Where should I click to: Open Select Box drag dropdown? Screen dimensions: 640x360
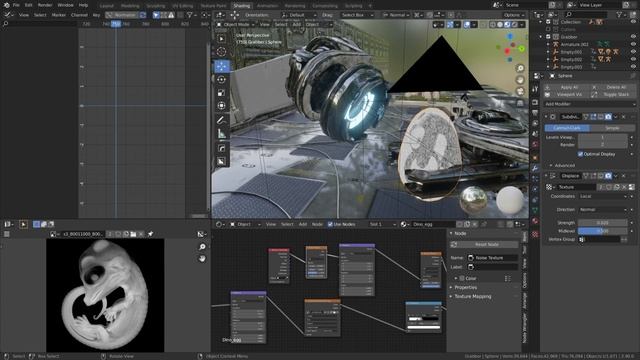pyautogui.click(x=357, y=15)
